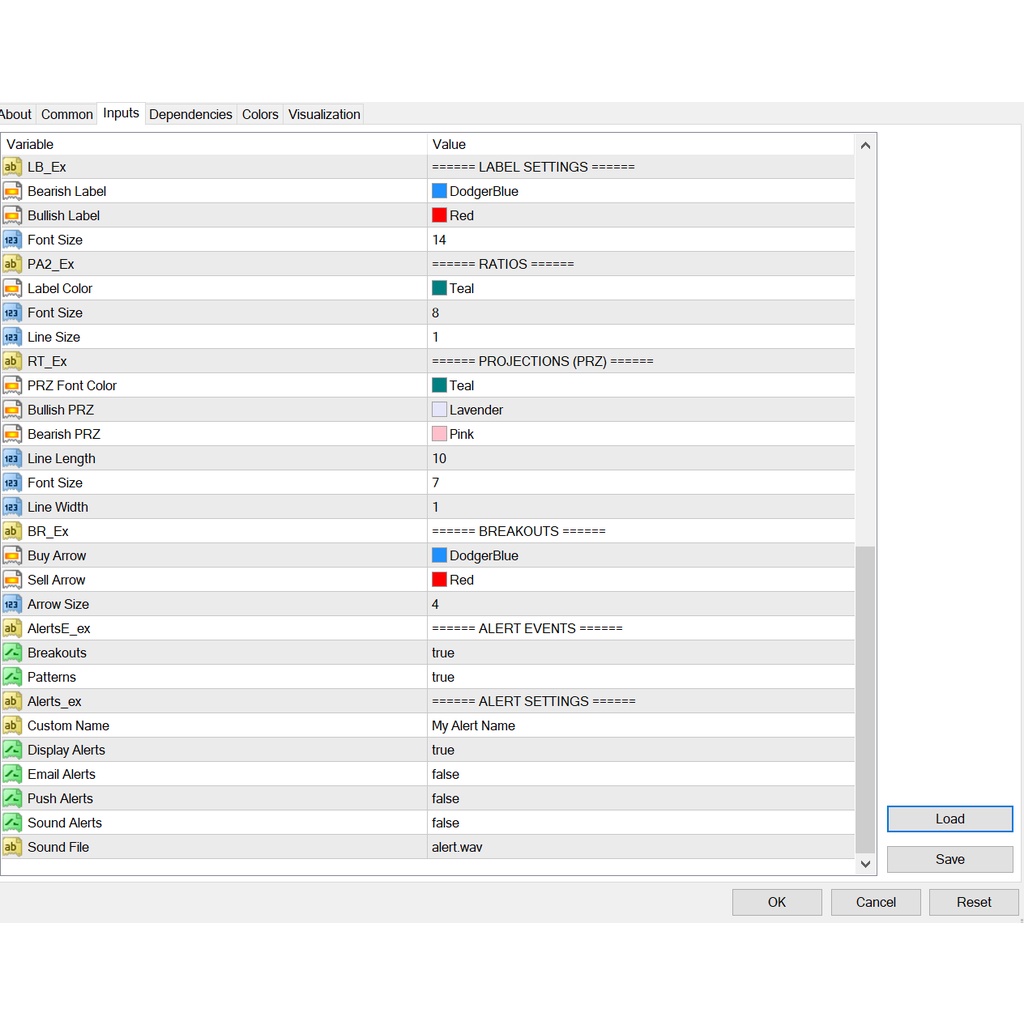Click the string icon next to LB_Ex
Image resolution: width=1024 pixels, height=1024 pixels.
12,167
